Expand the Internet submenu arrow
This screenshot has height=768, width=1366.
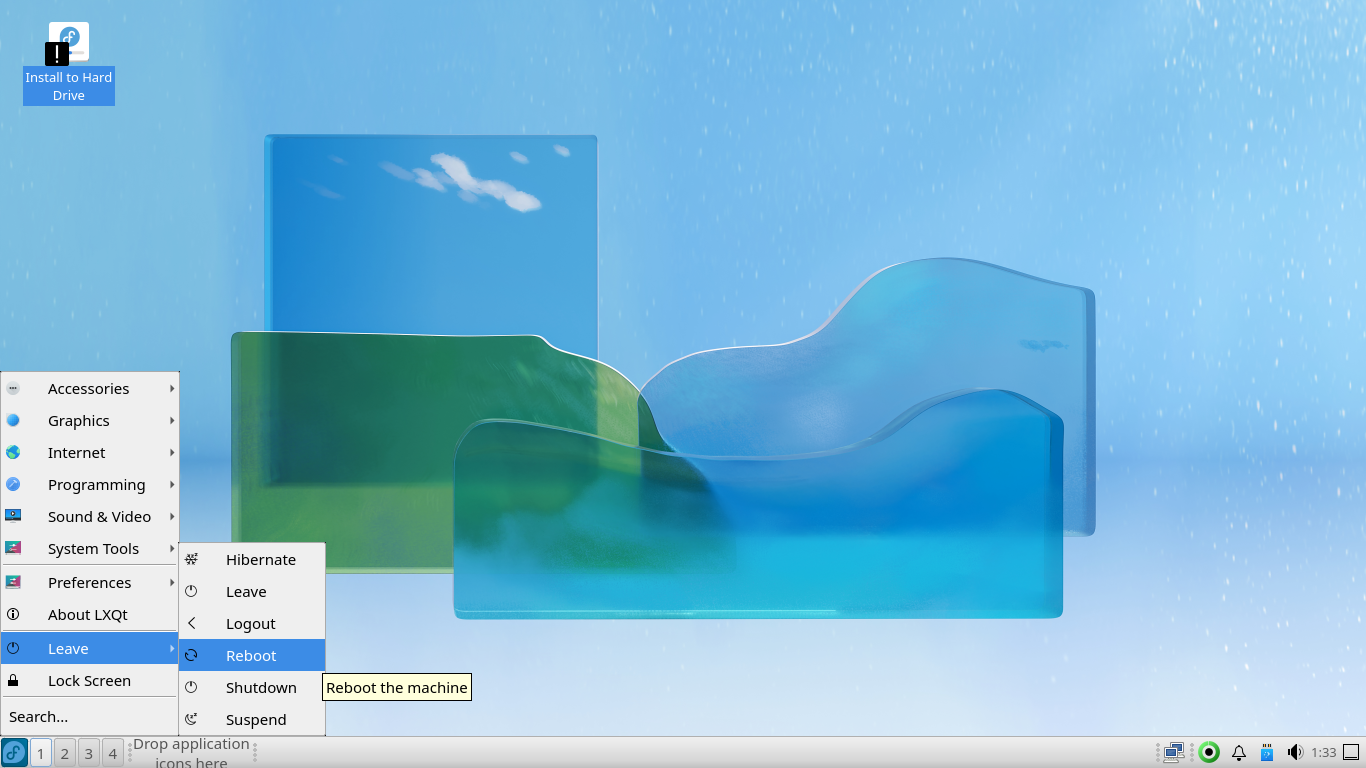click(172, 452)
